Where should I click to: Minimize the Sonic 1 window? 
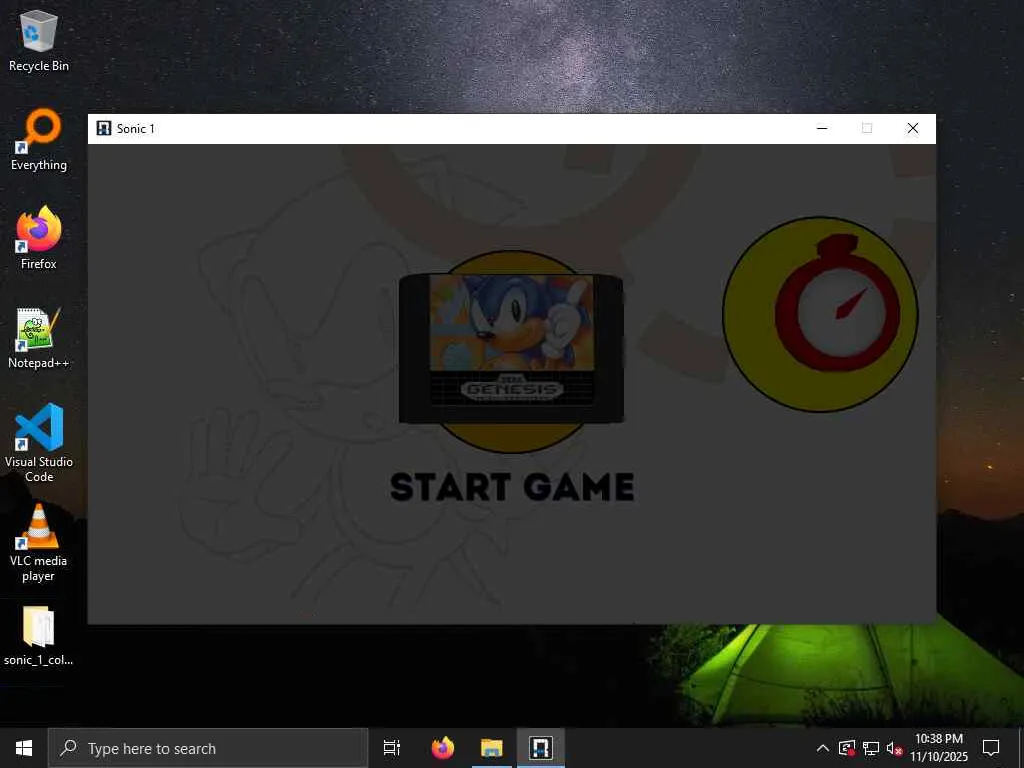(x=822, y=128)
